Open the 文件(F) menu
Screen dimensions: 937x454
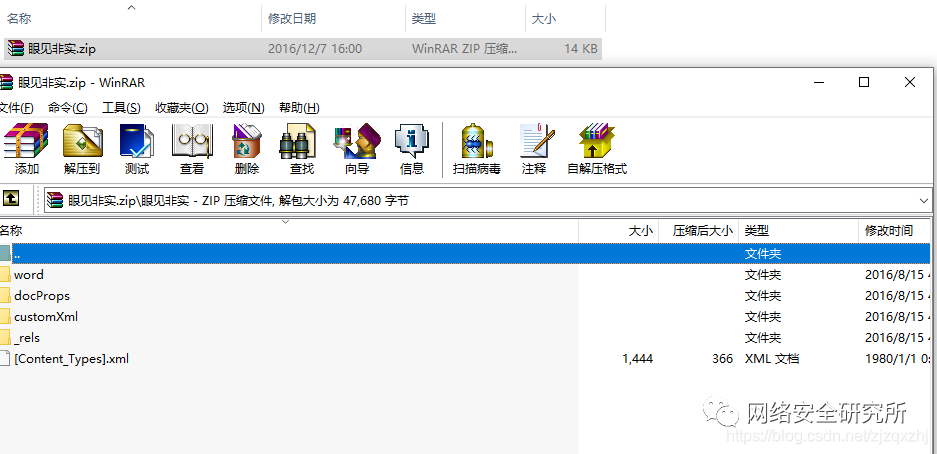[16, 108]
